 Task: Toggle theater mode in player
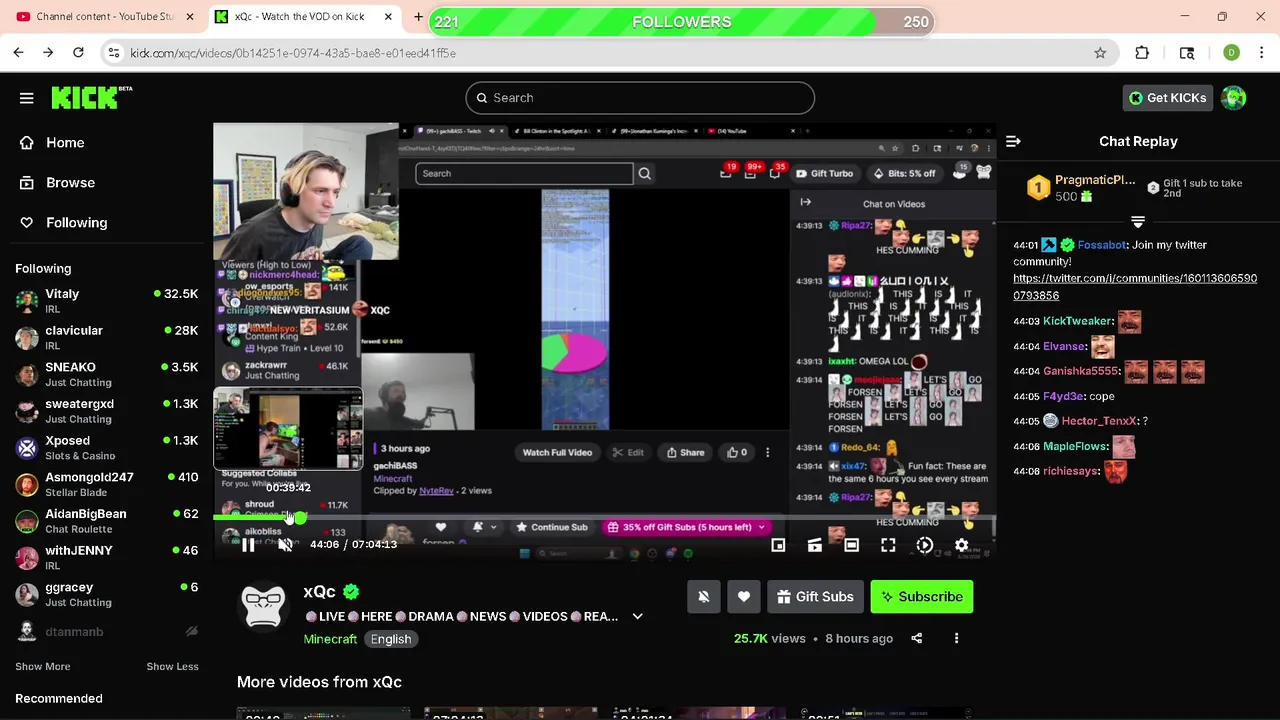tap(851, 545)
